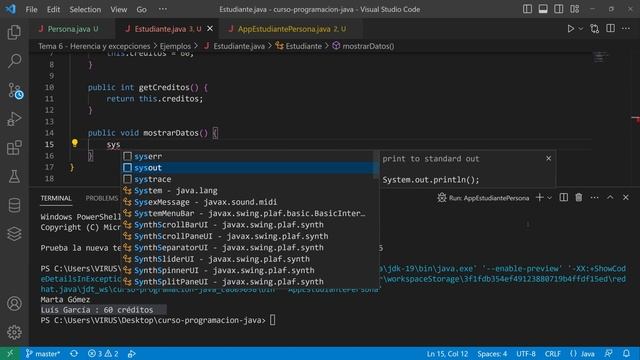Open the File menu

pos(31,9)
